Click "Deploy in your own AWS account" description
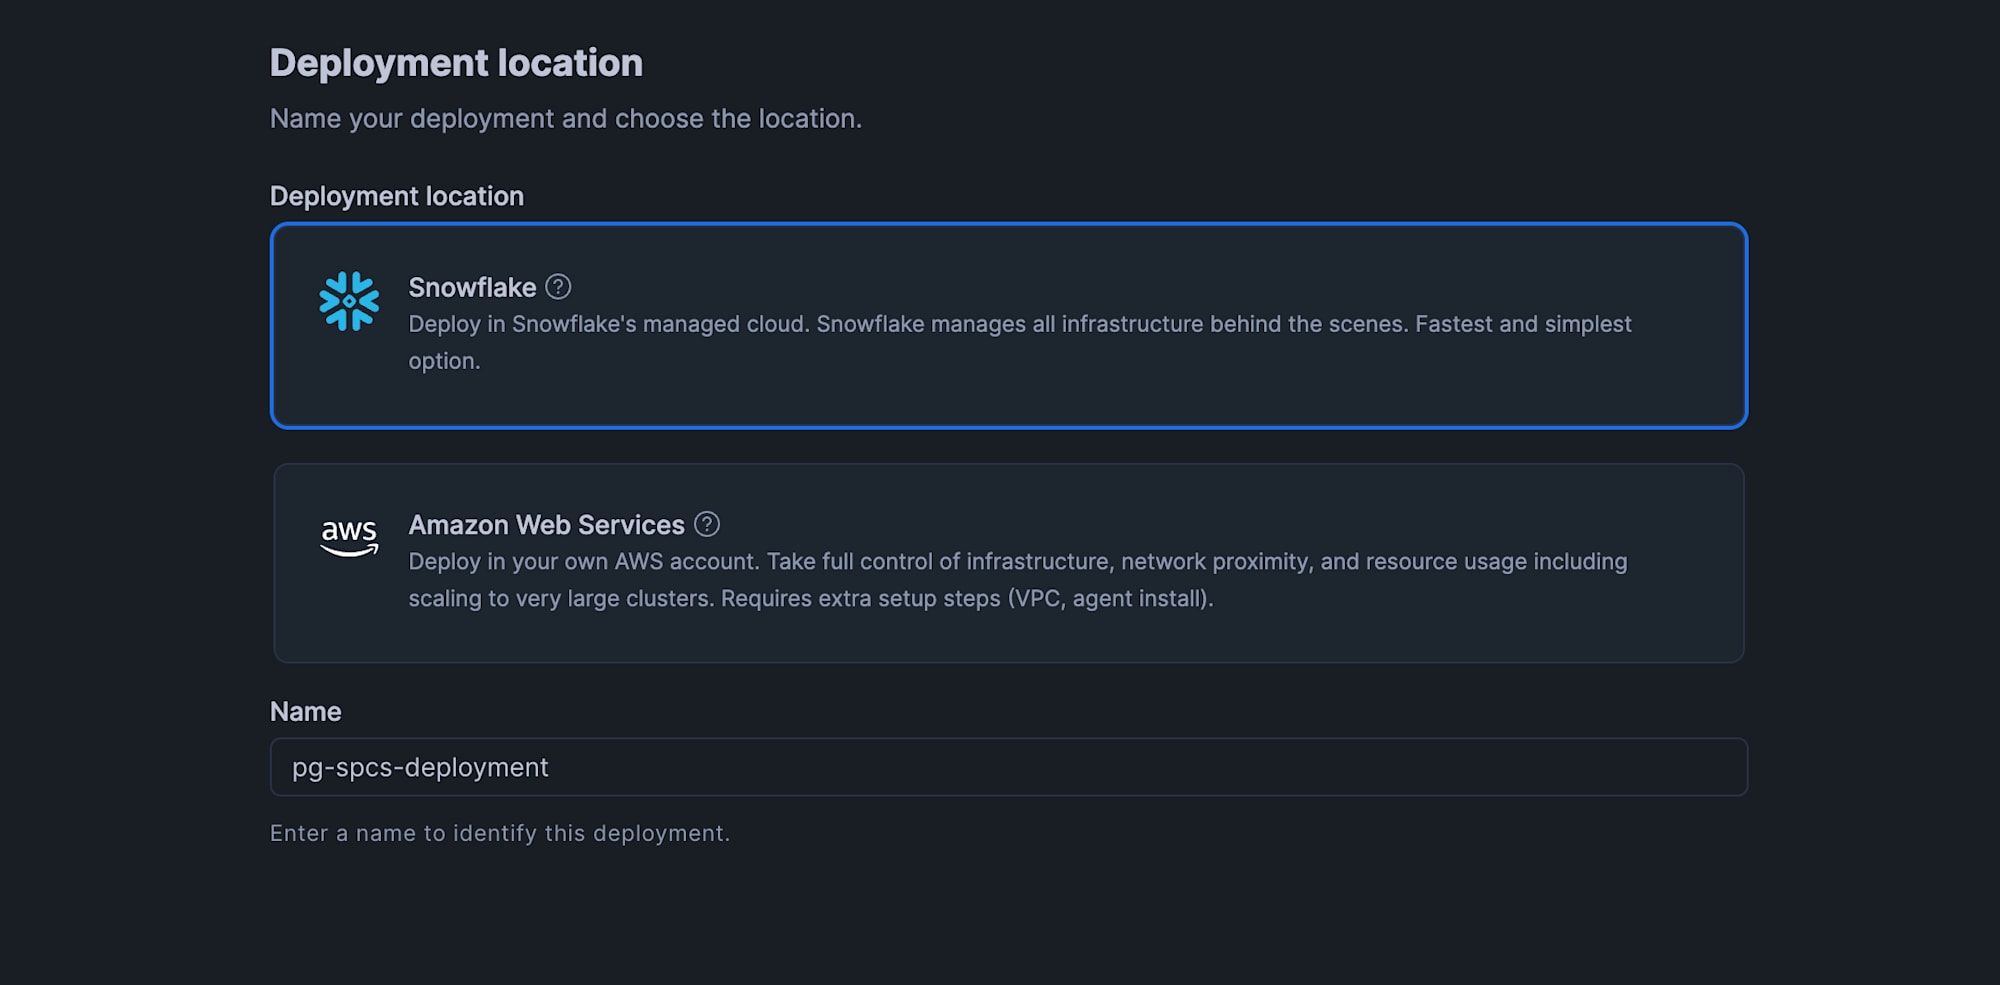Screen dimensions: 2000x985 1018,580
